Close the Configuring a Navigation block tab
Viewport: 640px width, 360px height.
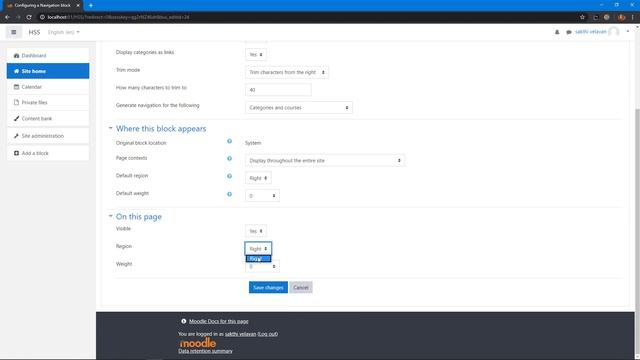(78, 5)
